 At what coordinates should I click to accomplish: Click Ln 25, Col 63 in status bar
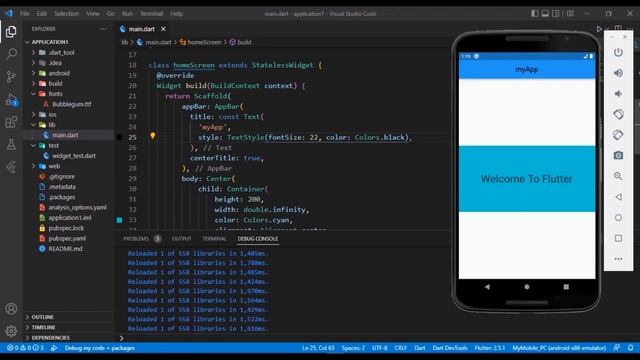pos(318,348)
